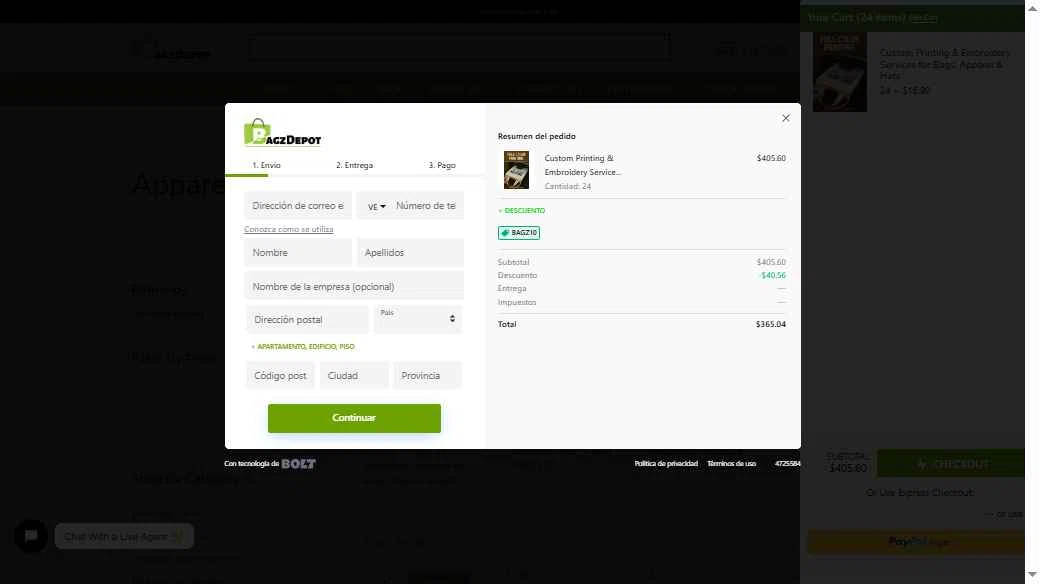The image size is (1040, 584).
Task: Click the cart item thumbnail in the sidebar
Action: [x=840, y=72]
